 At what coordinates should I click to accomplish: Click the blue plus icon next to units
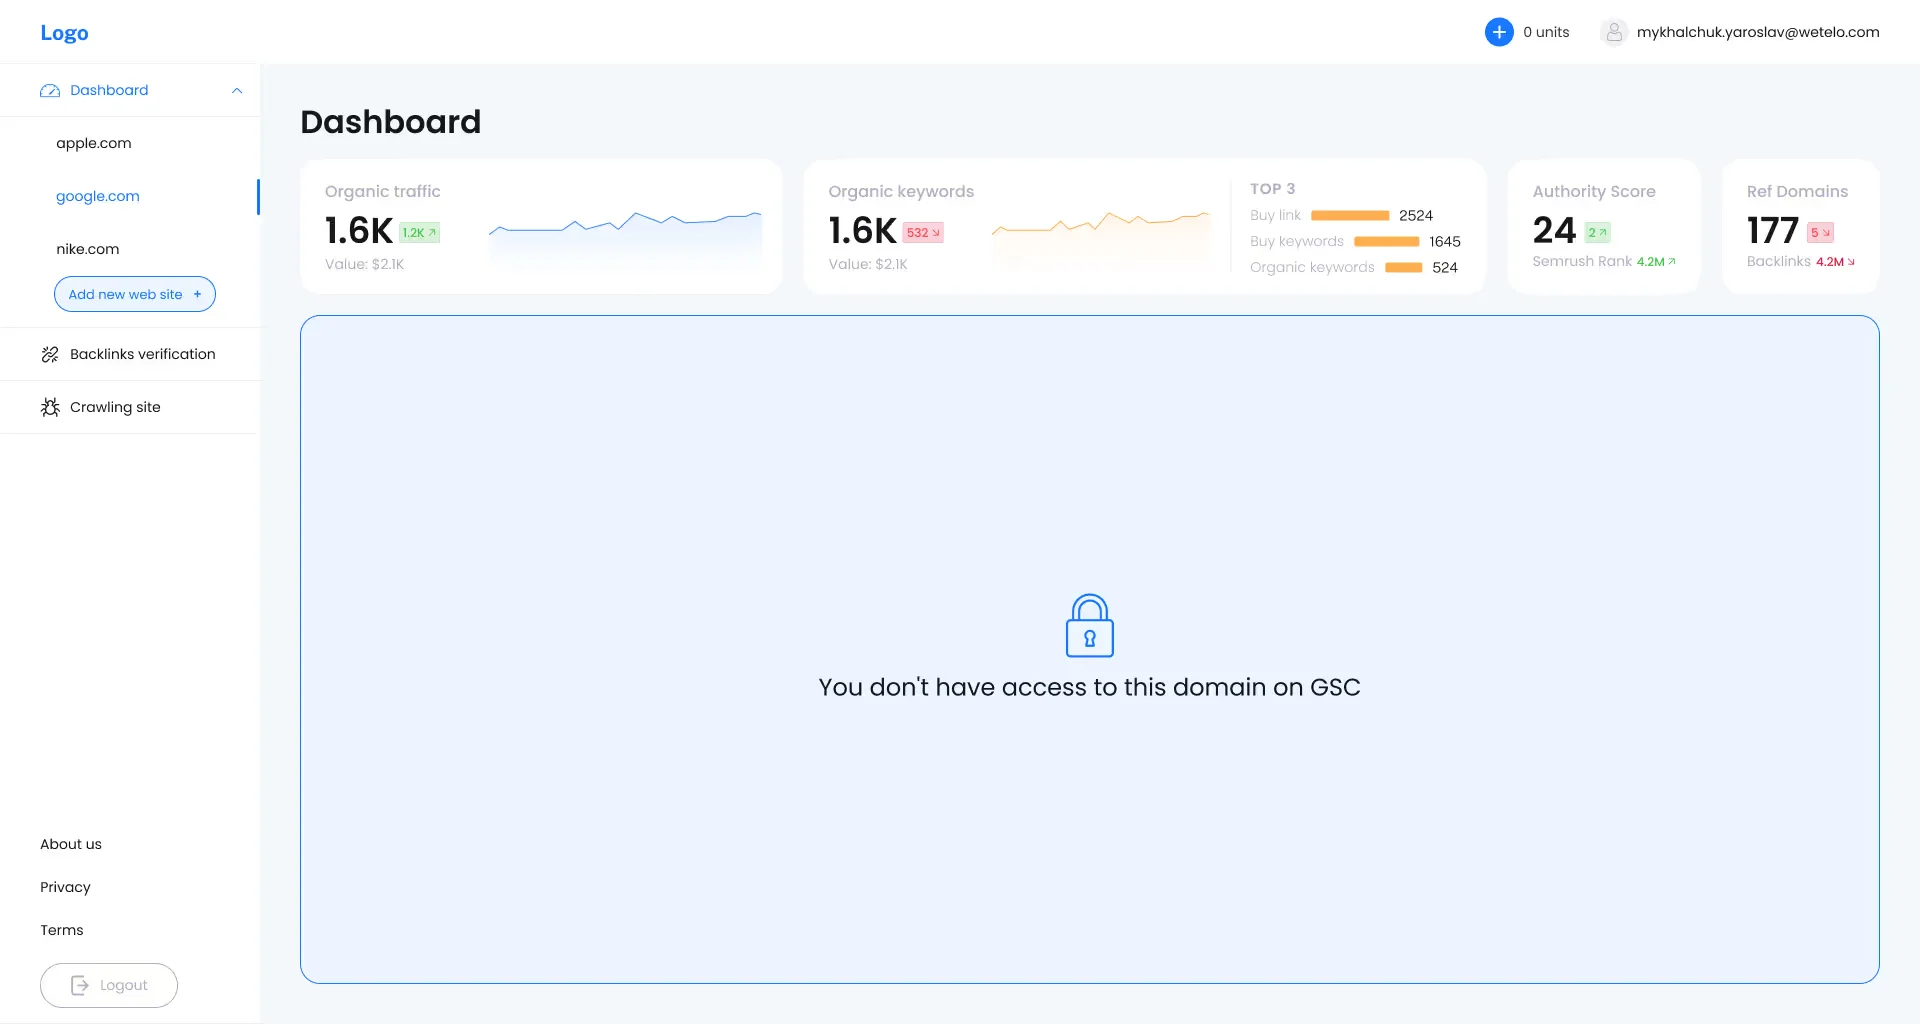[1499, 31]
